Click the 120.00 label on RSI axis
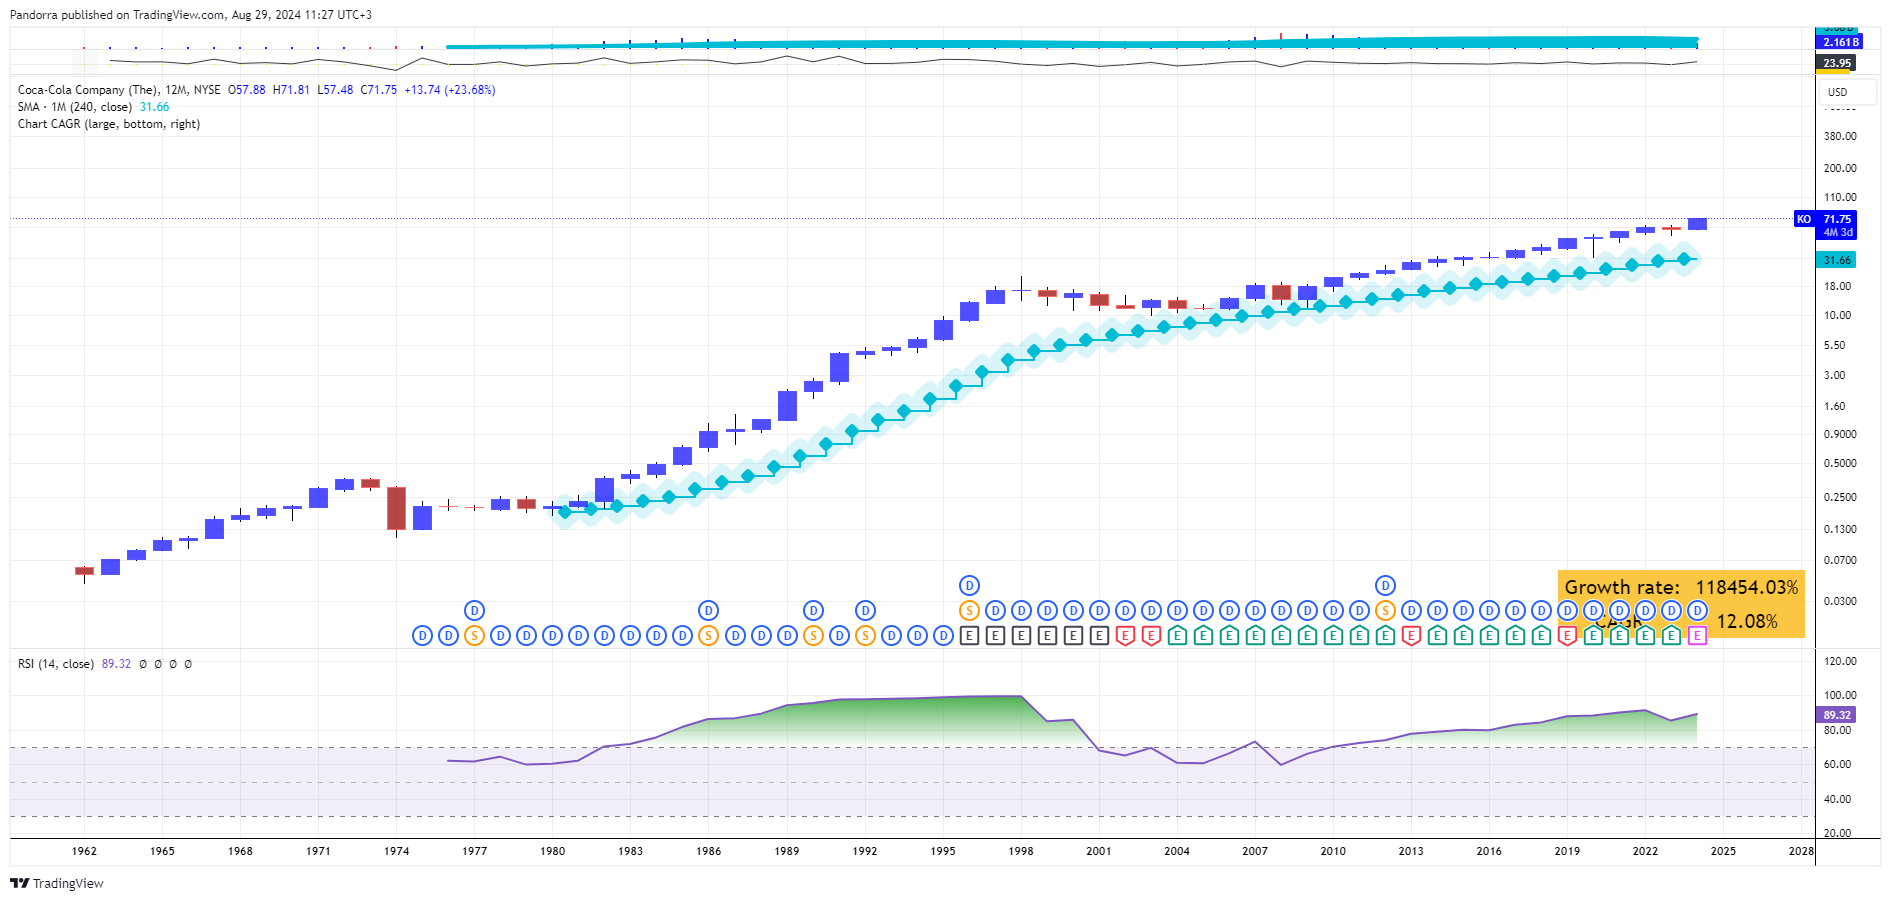Screen dimensions: 1891x901 coord(1840,661)
